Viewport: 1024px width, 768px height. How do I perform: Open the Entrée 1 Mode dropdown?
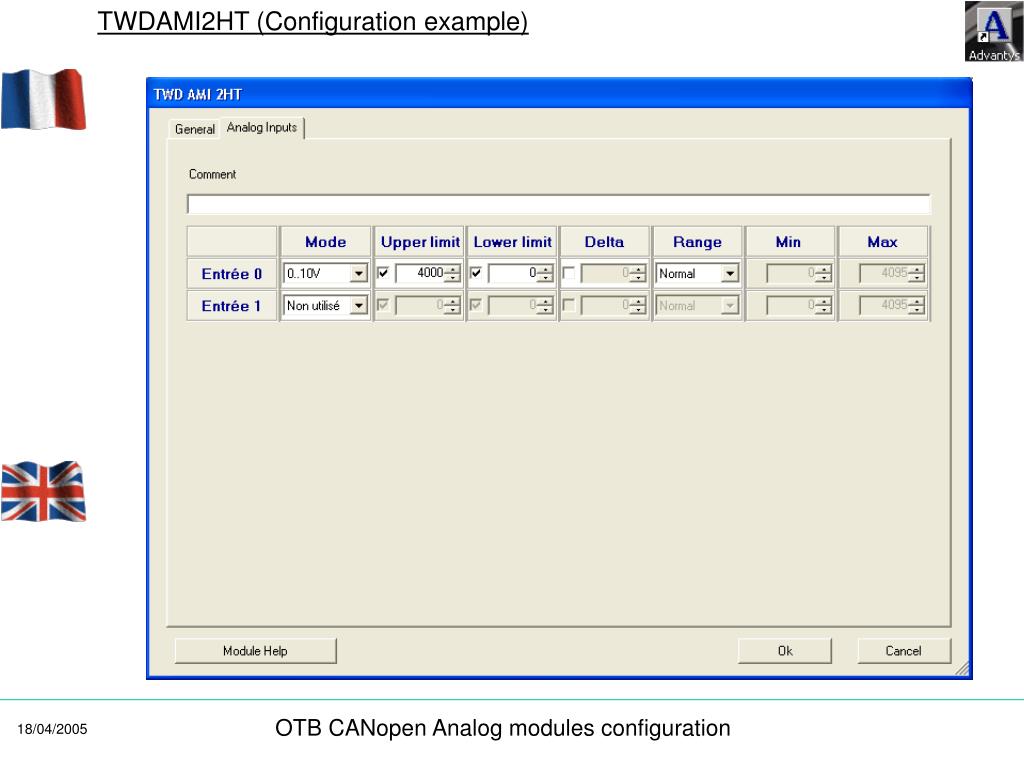(359, 306)
